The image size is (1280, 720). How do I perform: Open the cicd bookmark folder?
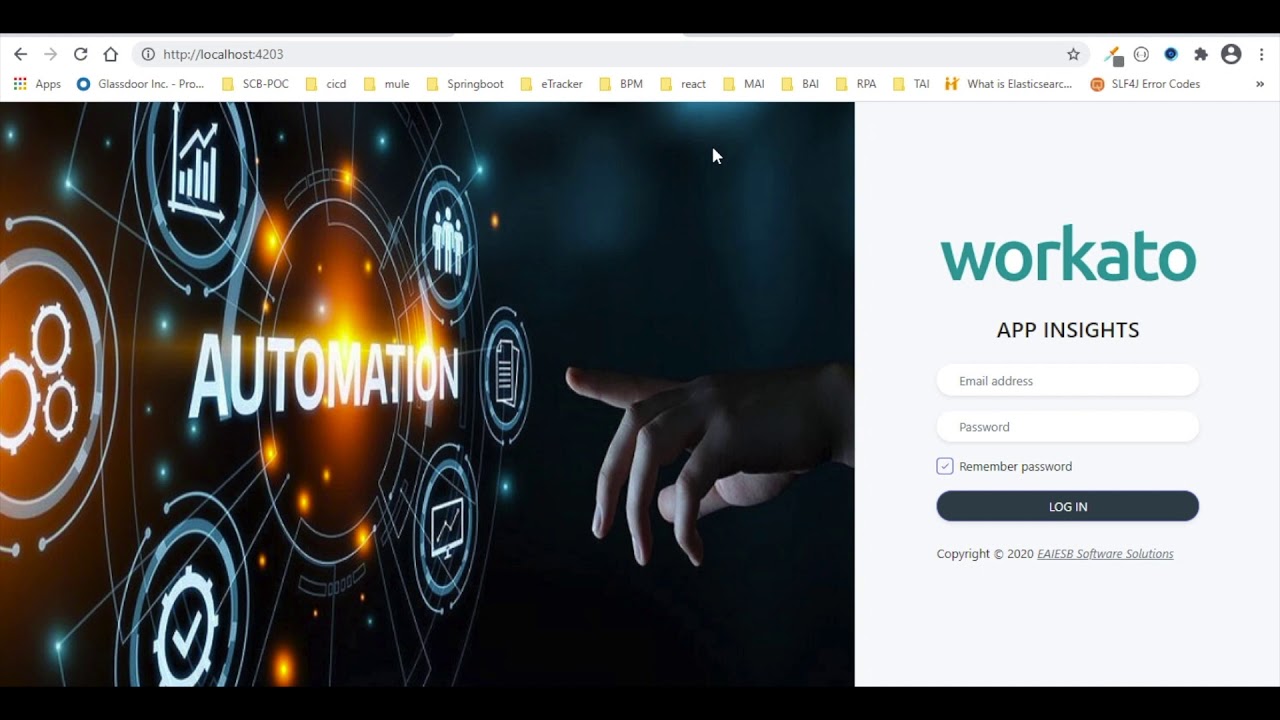(326, 84)
